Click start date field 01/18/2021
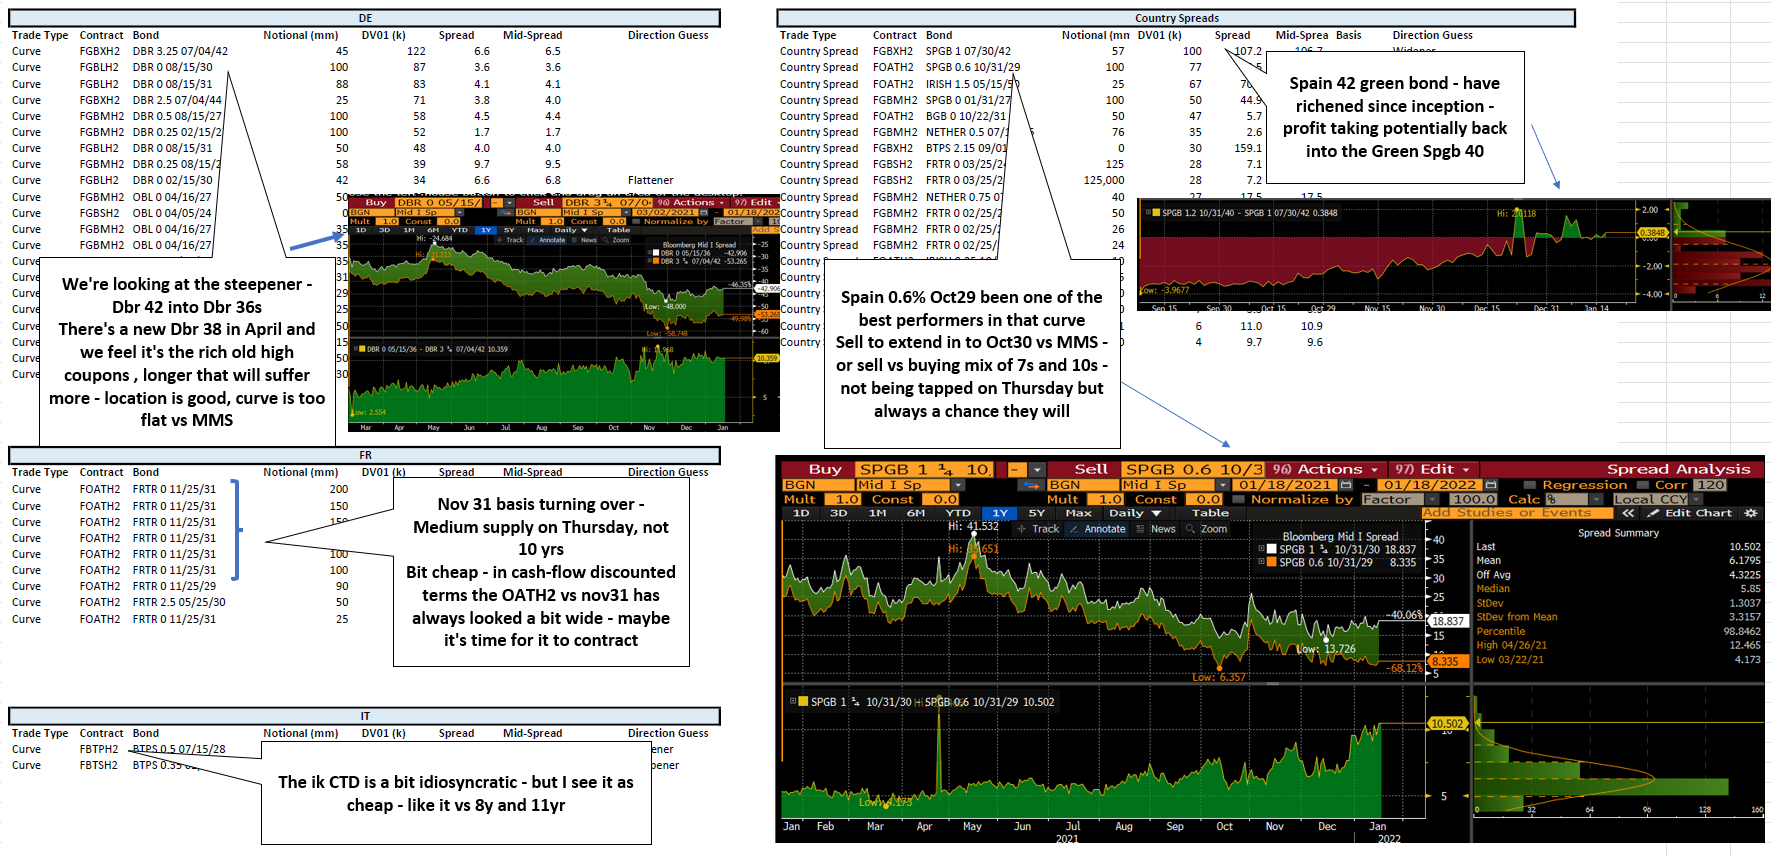 tap(1286, 485)
